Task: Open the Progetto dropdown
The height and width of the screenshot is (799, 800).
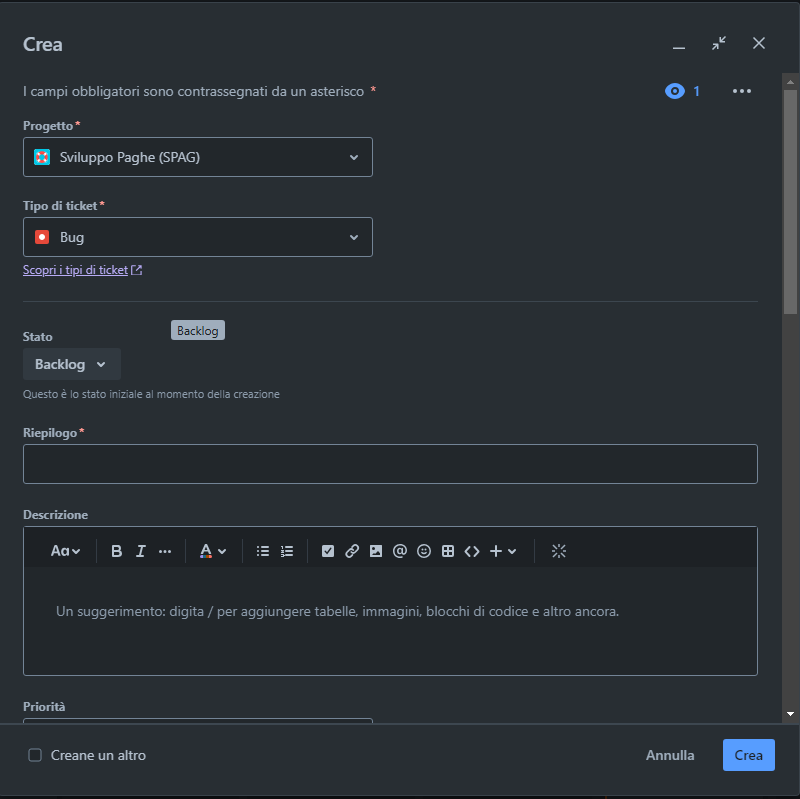Action: (x=197, y=157)
